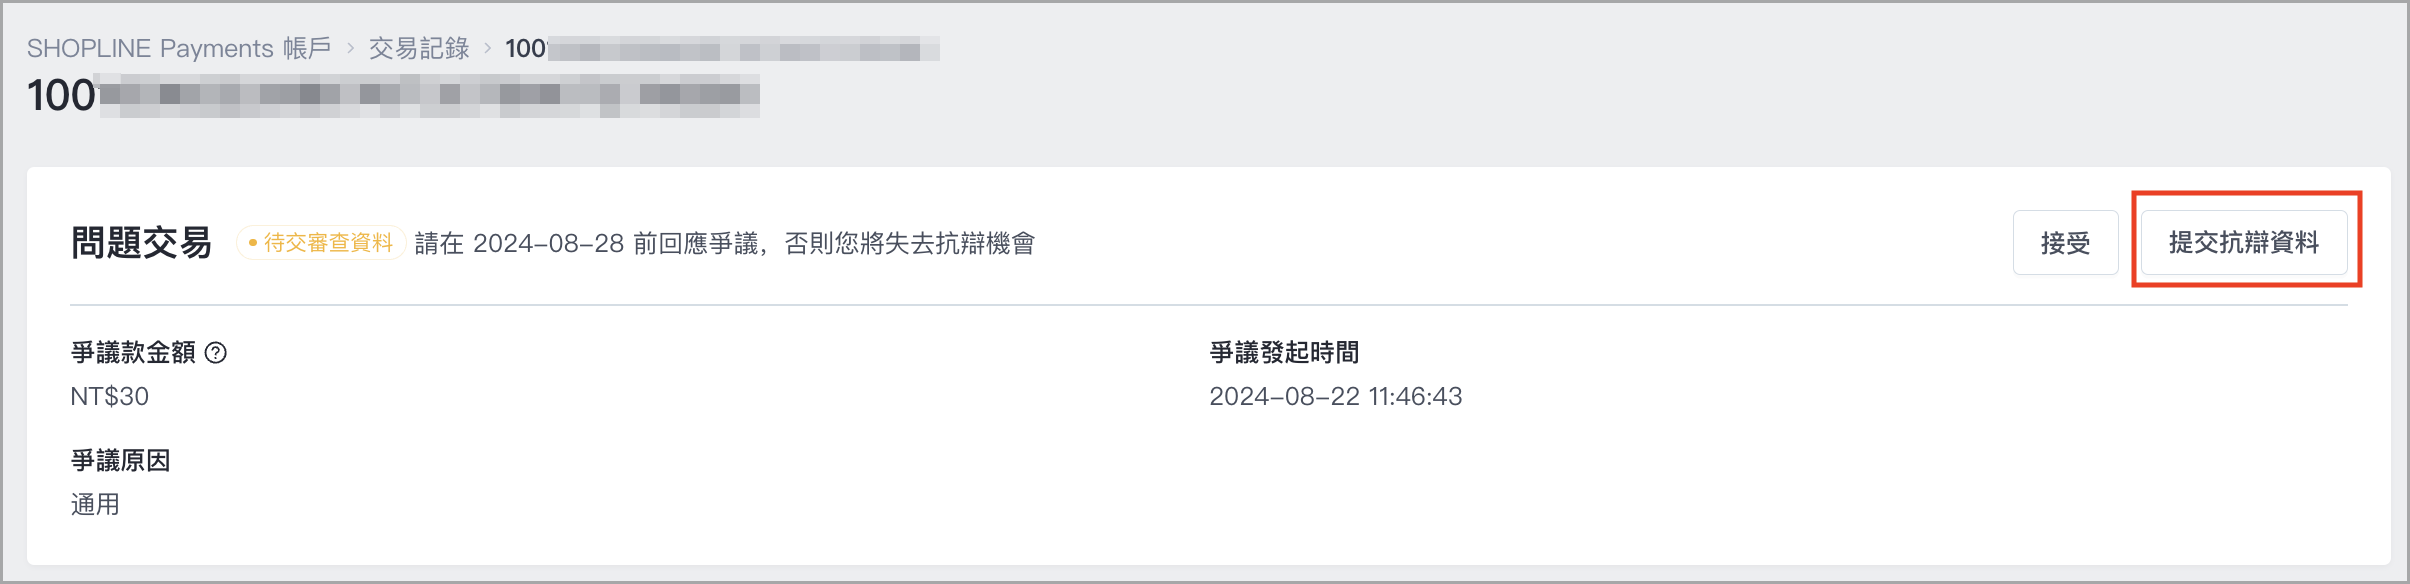Click the breadcrumb chevron after 交易記錄
The image size is (2410, 584).
click(x=488, y=48)
